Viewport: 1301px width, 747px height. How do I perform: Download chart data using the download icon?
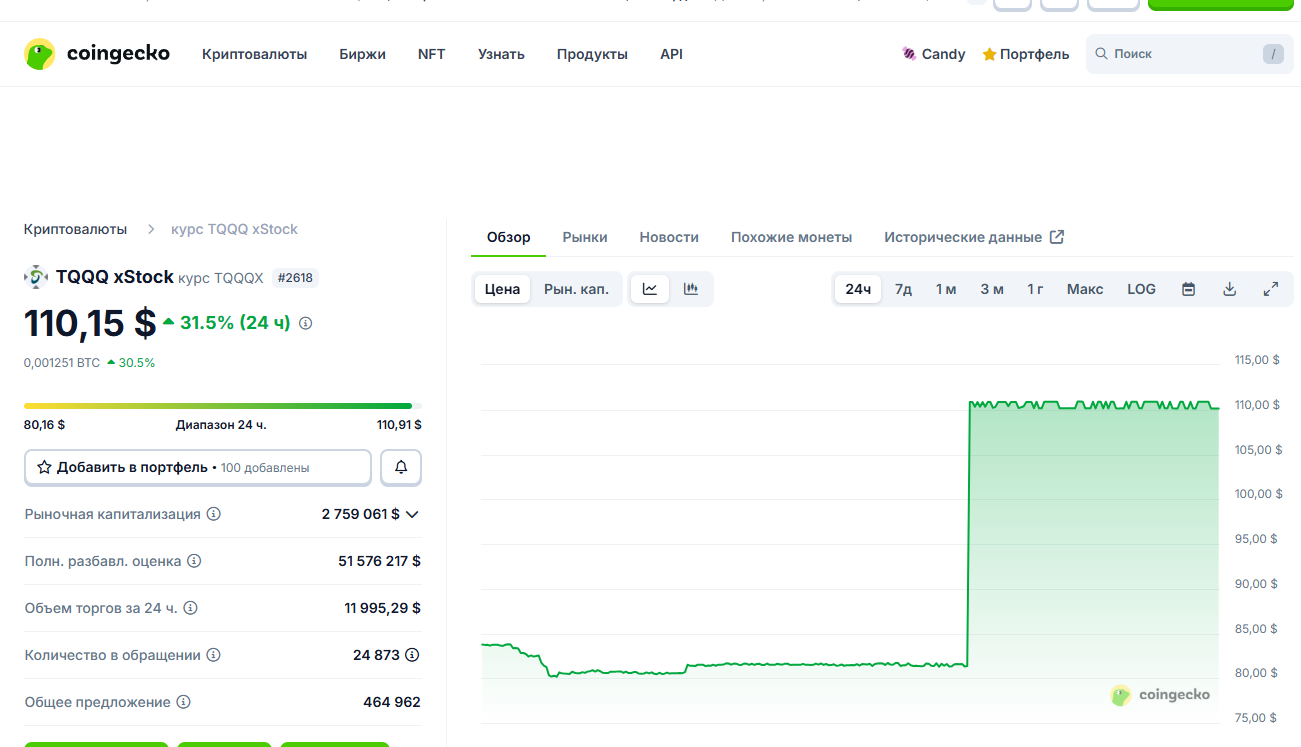pos(1230,289)
